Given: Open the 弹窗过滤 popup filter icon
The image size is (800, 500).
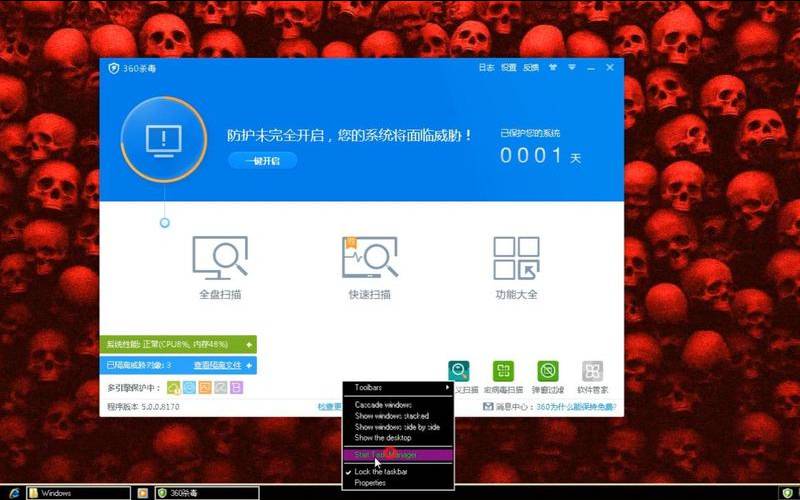Looking at the screenshot, I should pos(548,371).
